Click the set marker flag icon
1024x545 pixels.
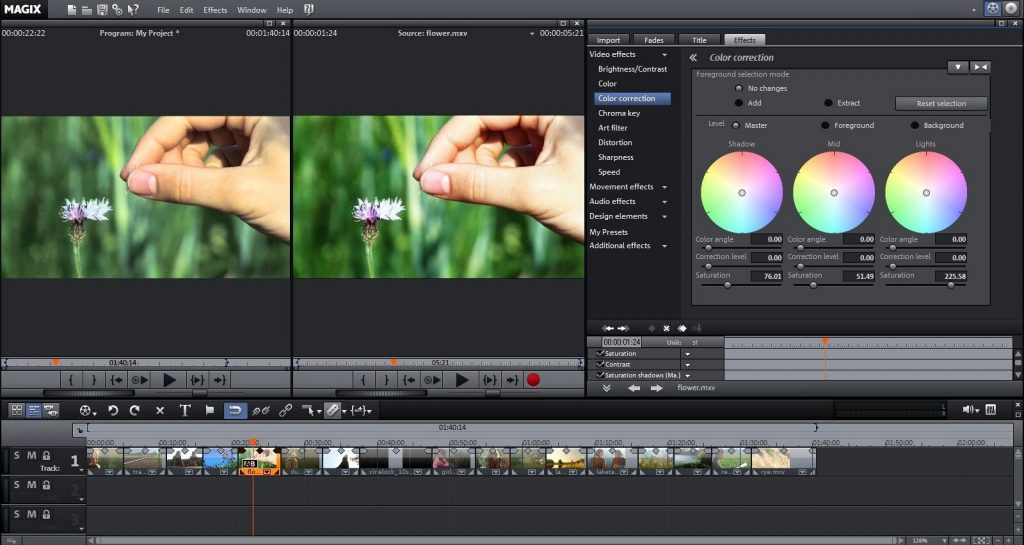[x=210, y=410]
